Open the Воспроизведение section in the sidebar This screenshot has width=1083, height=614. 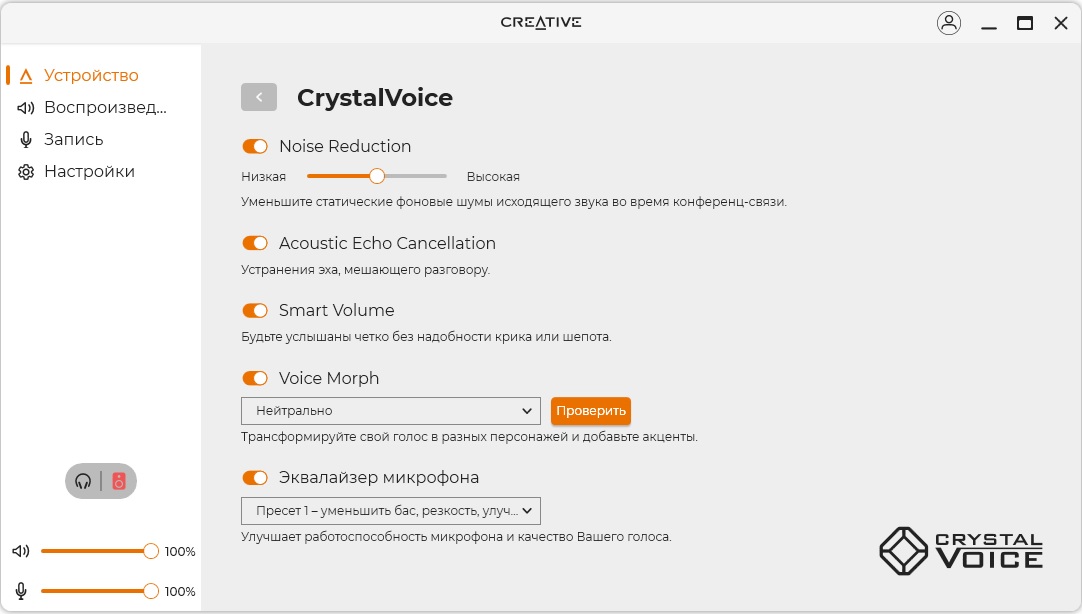tap(104, 108)
